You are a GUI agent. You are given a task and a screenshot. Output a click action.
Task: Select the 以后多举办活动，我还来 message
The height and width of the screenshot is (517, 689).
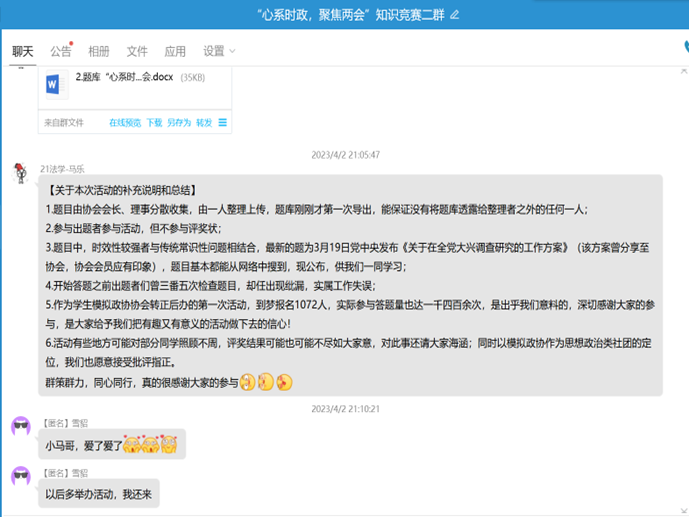pos(99,494)
